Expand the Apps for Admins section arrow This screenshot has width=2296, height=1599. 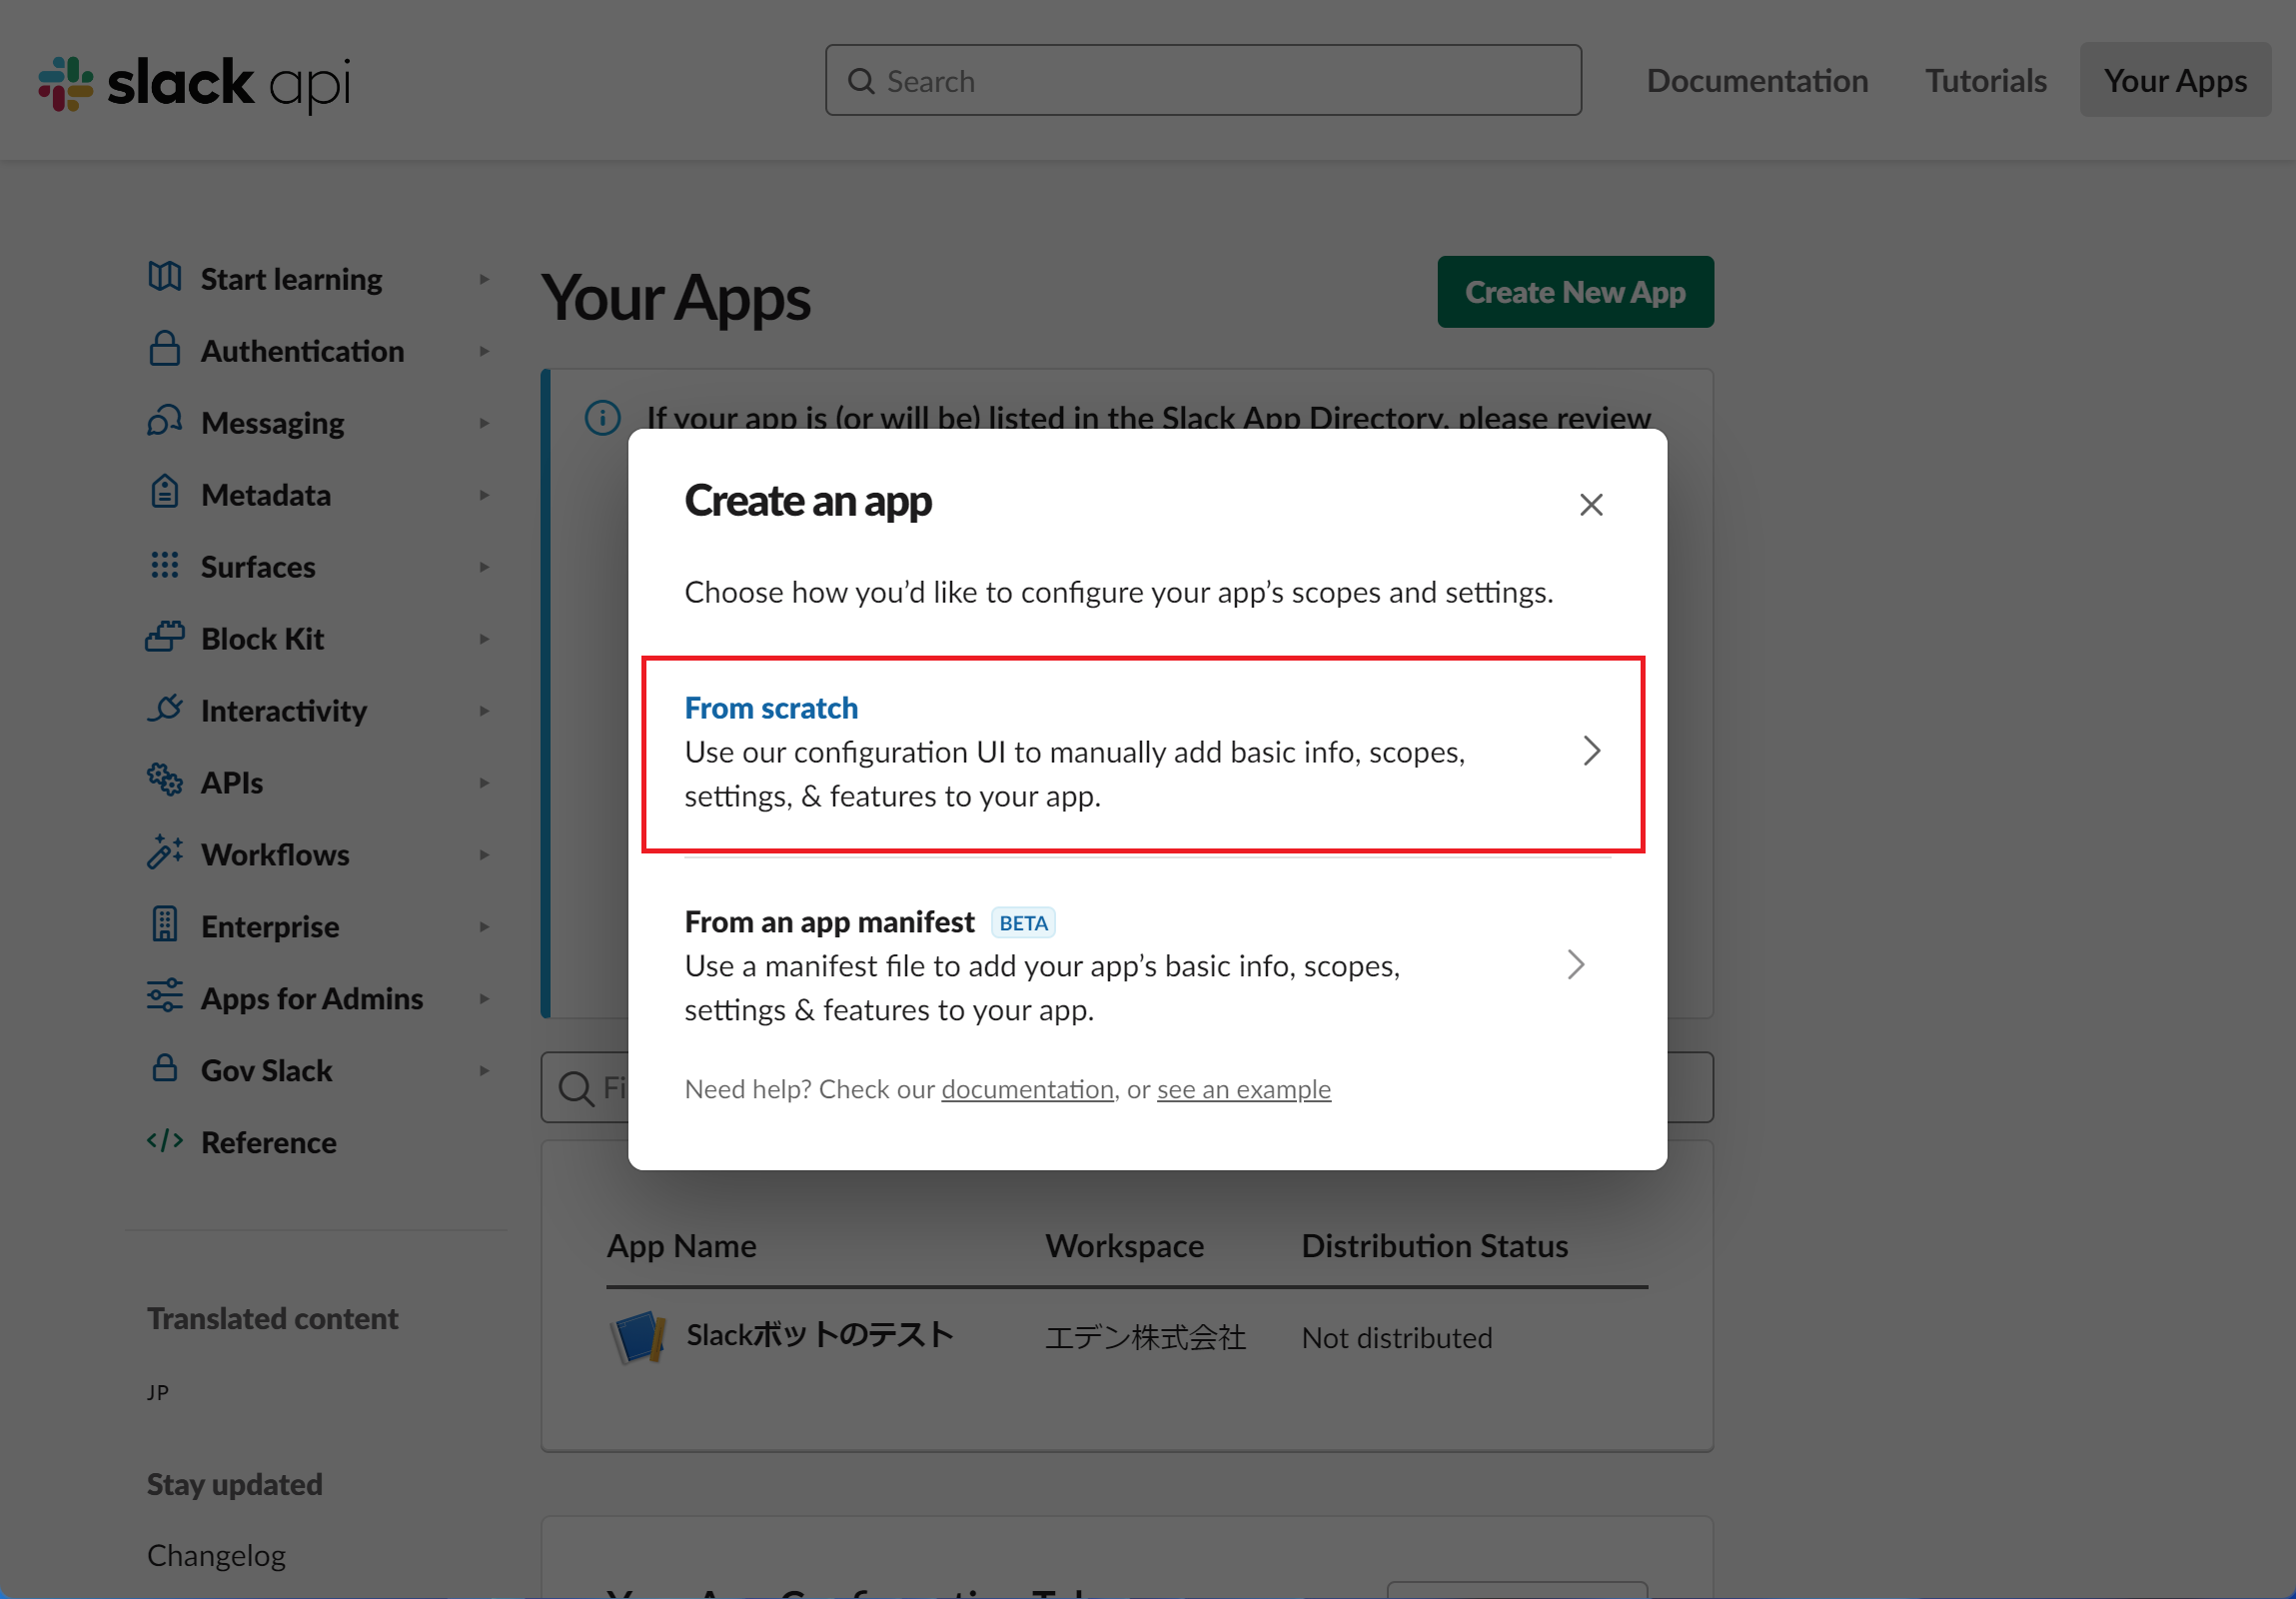point(485,999)
